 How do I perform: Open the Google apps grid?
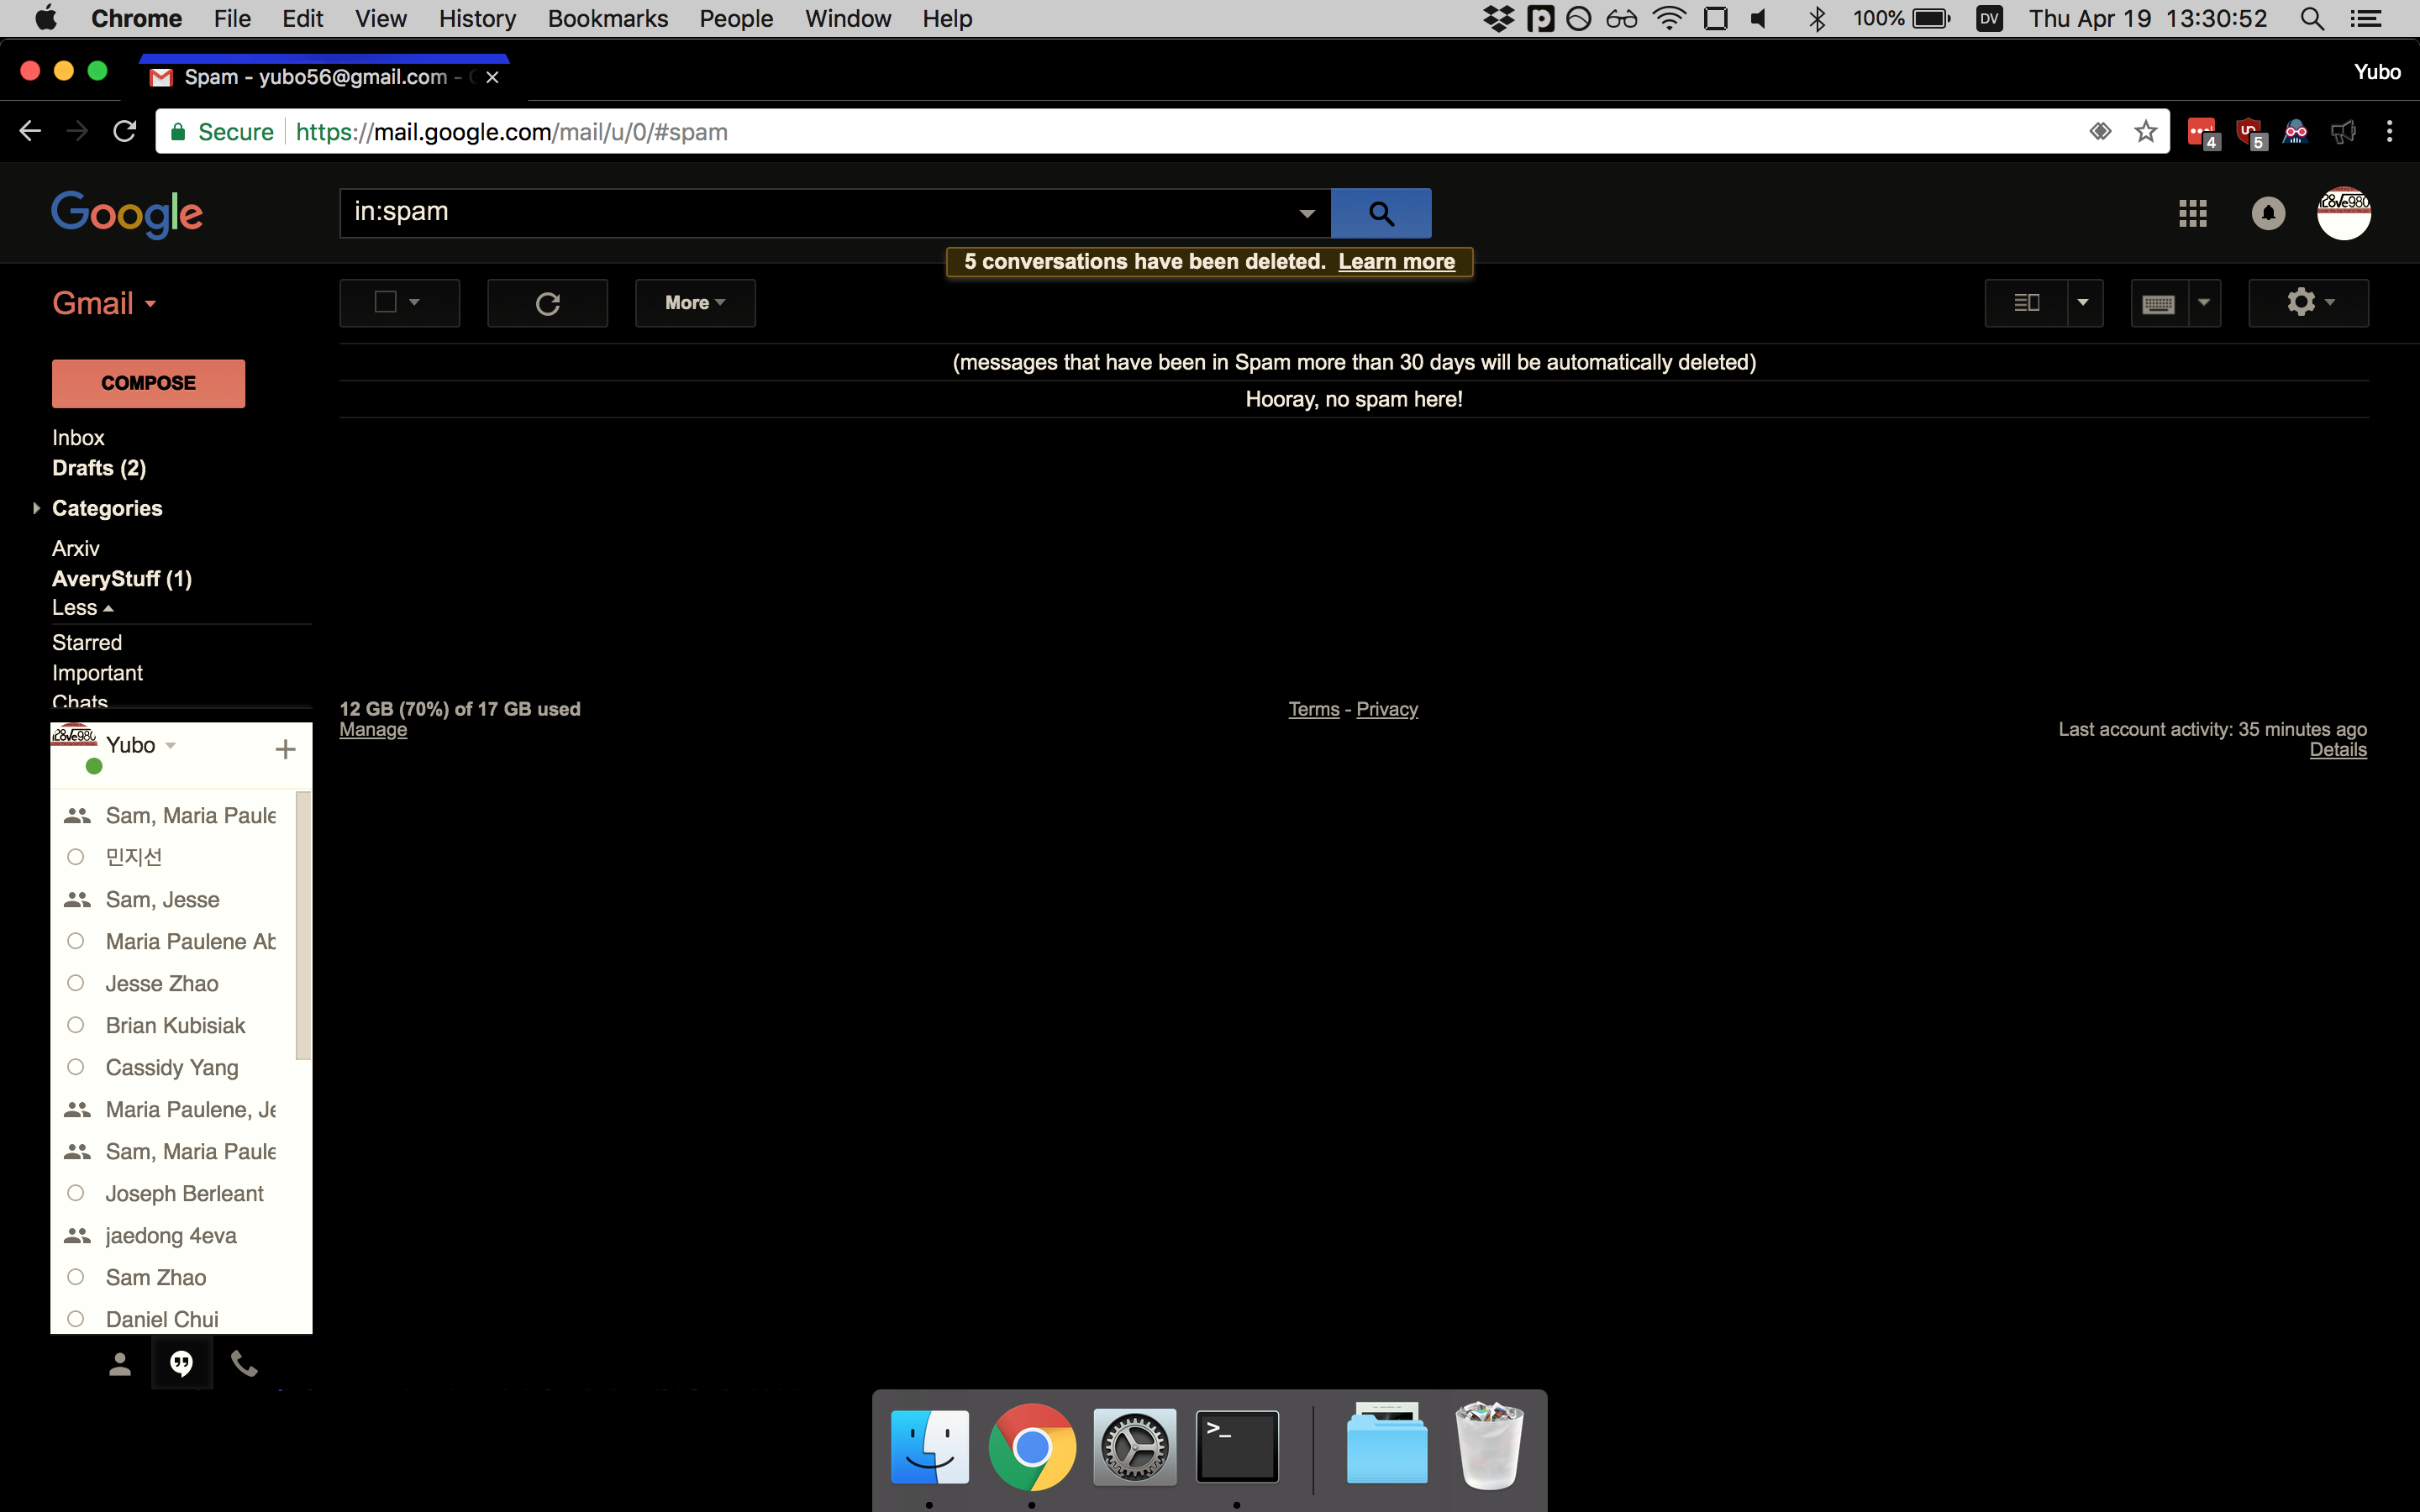[x=2193, y=212]
